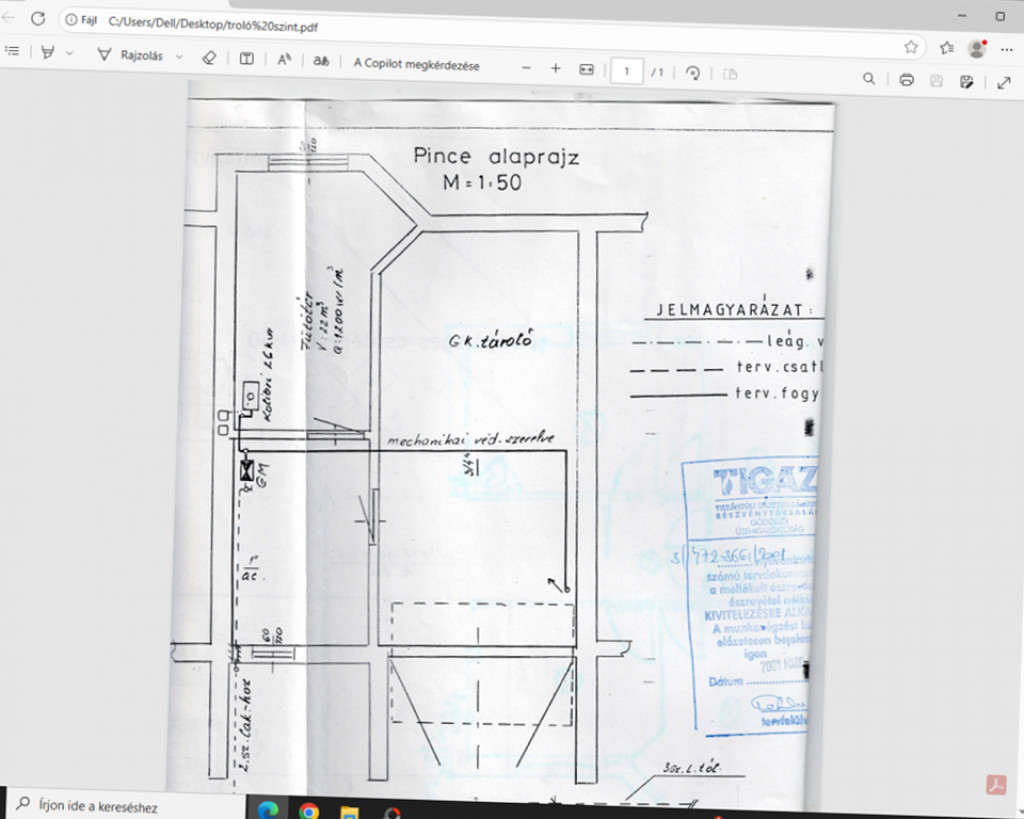Rotate the PDF page
The image size is (1024, 819).
pyautogui.click(x=692, y=72)
